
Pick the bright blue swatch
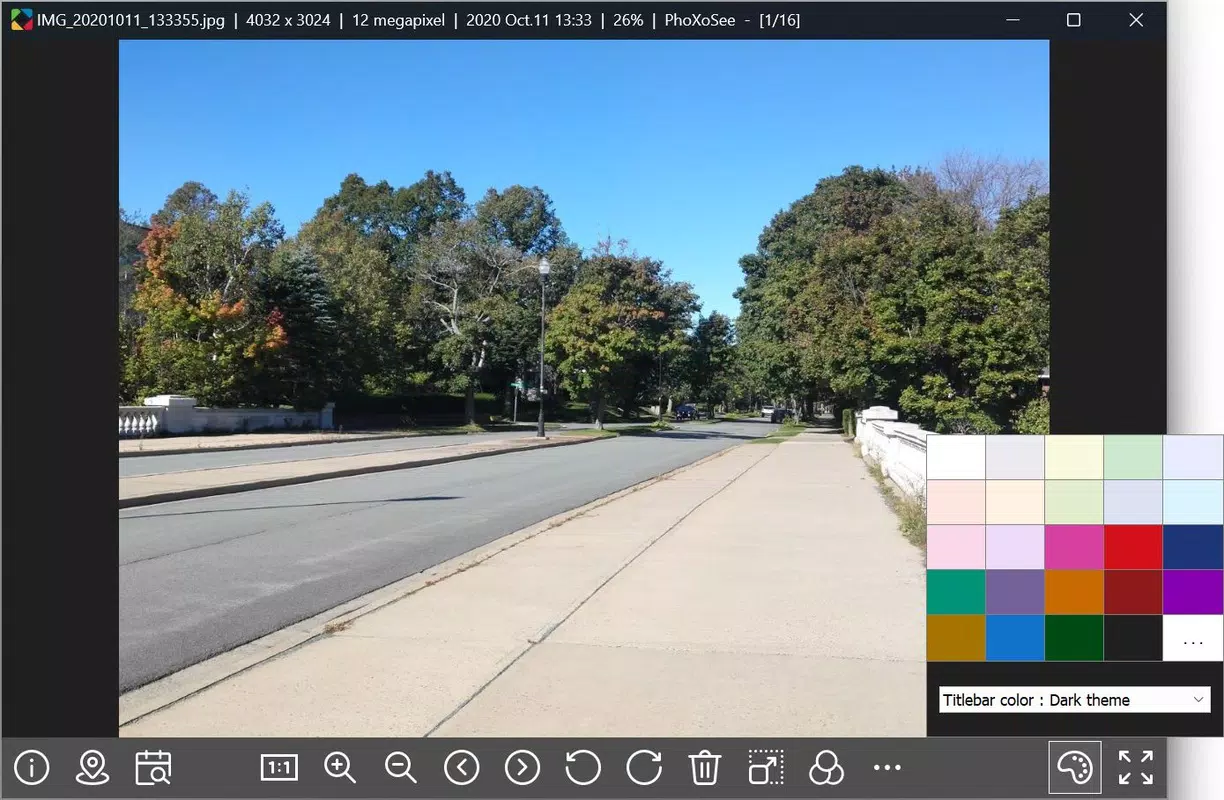[1015, 637]
